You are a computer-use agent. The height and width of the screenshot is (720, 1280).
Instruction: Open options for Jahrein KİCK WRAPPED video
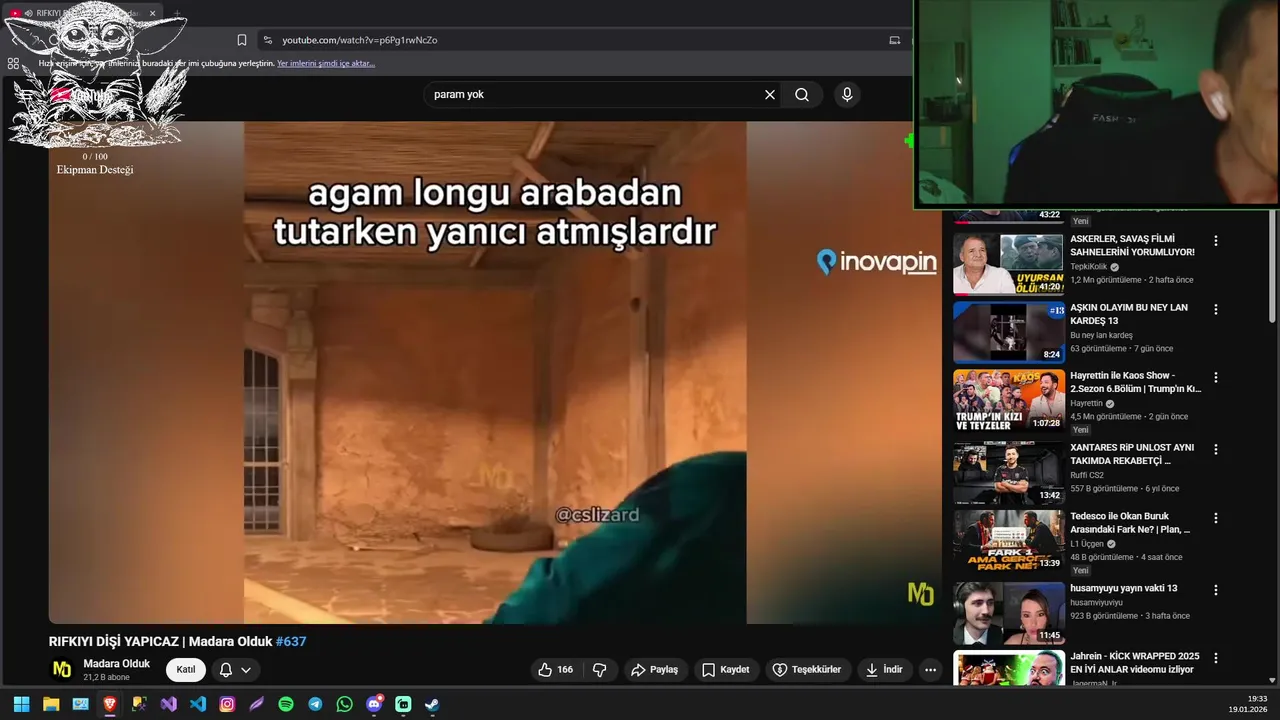pos(1216,658)
